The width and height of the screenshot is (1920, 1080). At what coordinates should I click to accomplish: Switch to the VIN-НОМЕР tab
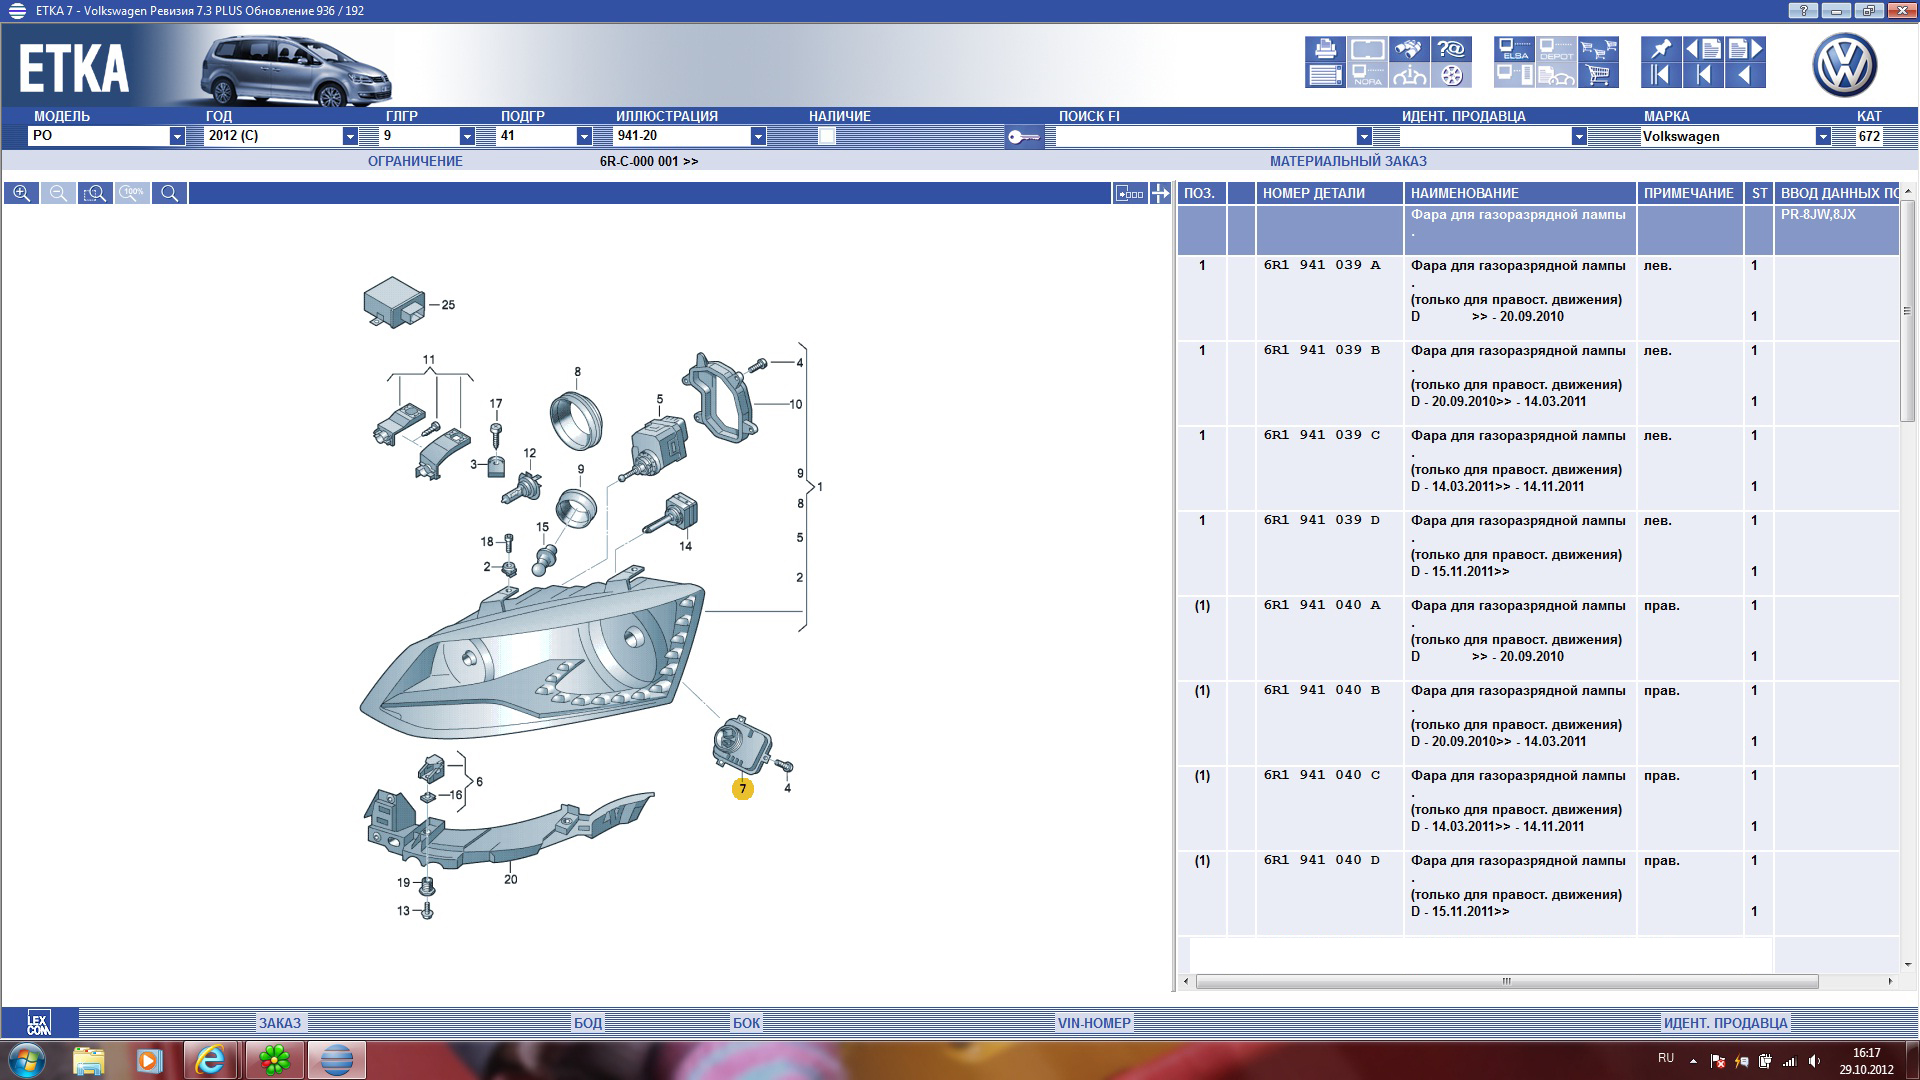(x=1094, y=1022)
